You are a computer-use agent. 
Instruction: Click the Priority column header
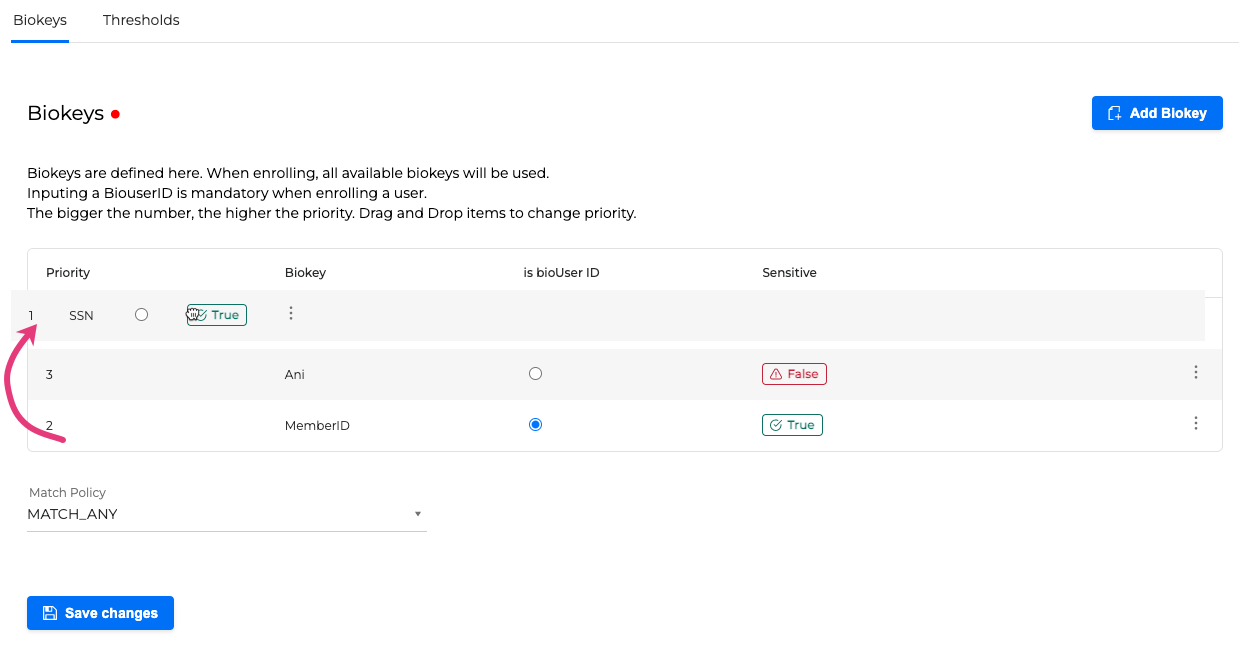(68, 272)
